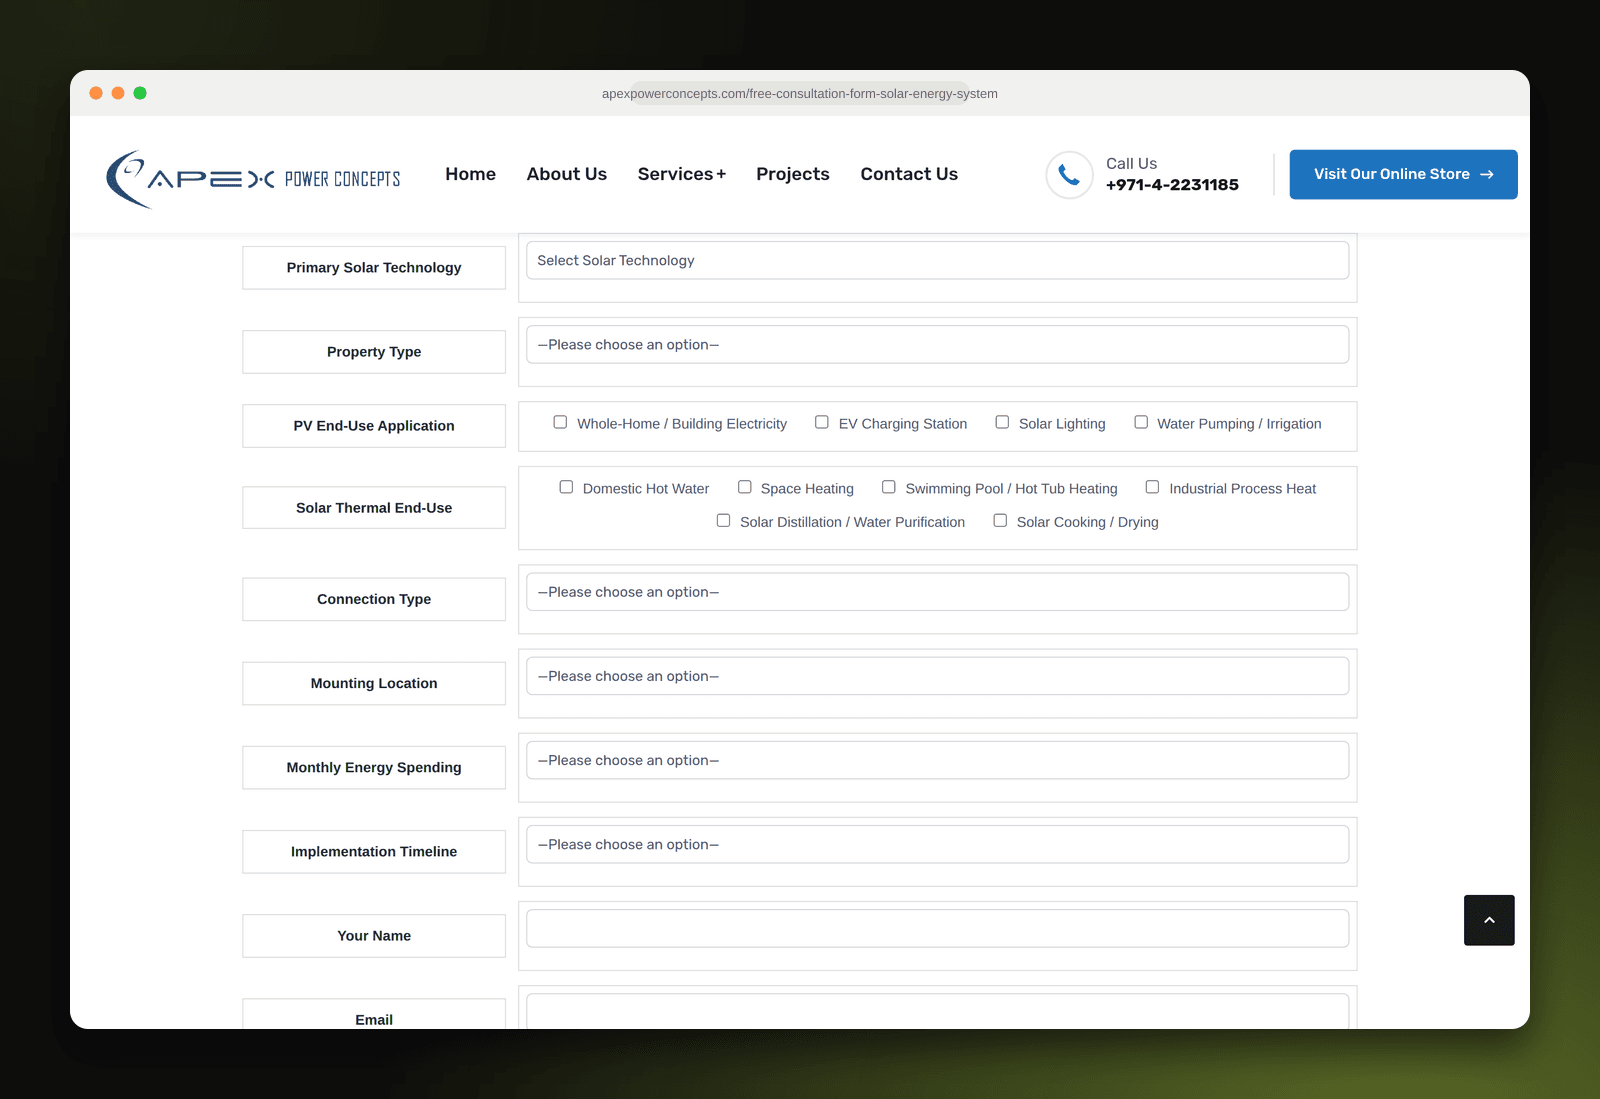
Task: Click the Call Us text
Action: click(x=1131, y=163)
